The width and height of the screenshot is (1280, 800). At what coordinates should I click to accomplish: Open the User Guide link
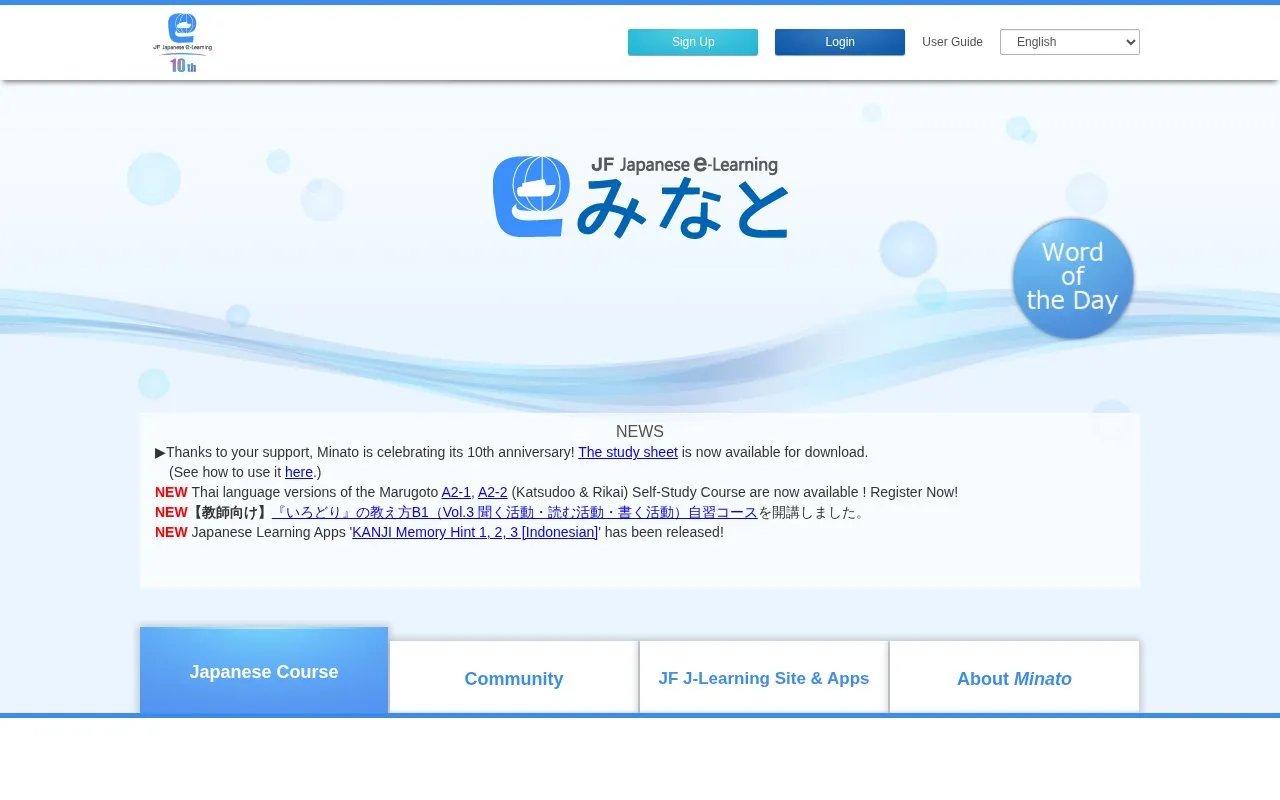tap(952, 42)
